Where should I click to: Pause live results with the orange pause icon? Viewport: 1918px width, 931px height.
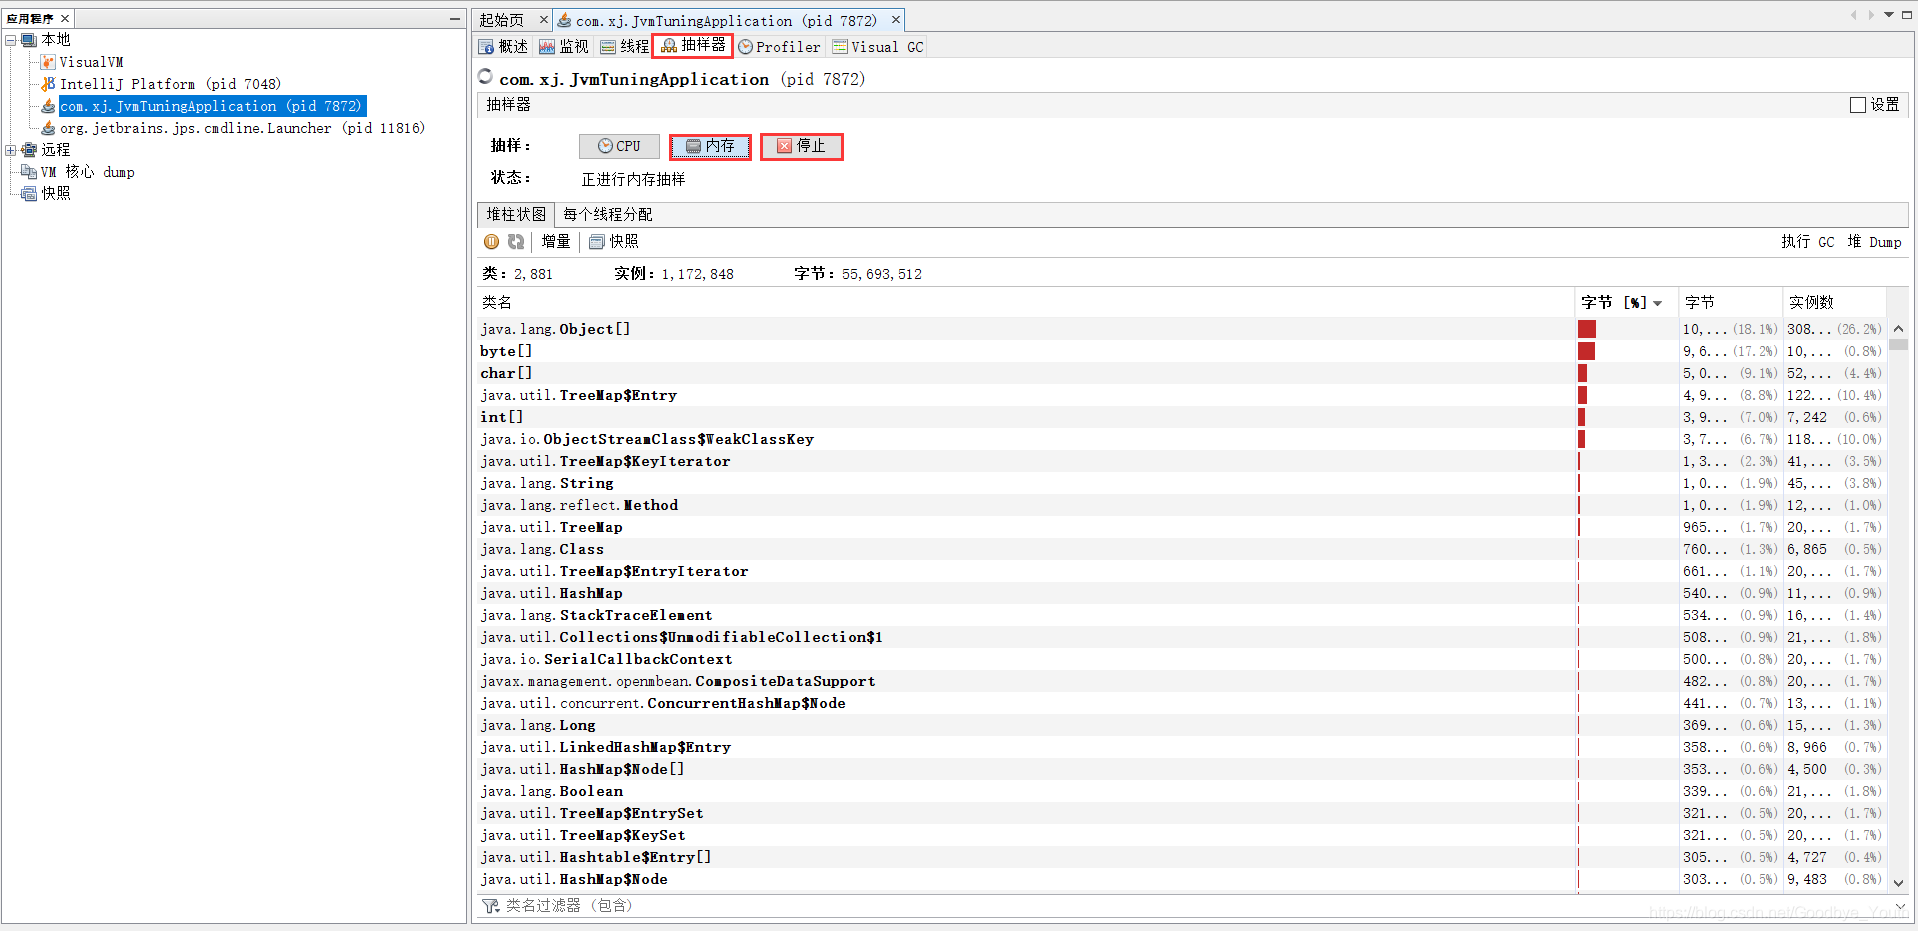(491, 242)
